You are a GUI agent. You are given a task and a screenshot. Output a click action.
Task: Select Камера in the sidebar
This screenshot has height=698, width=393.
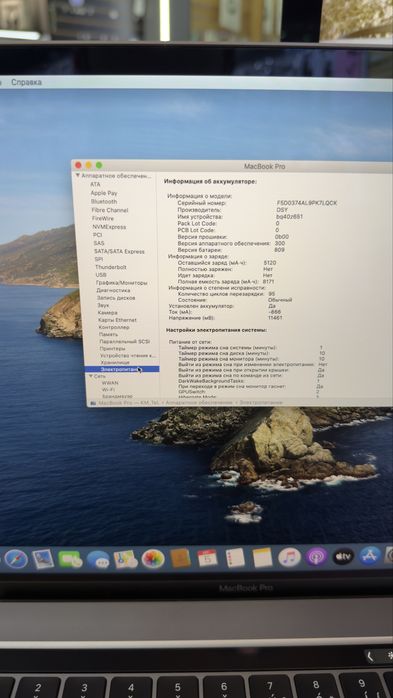(x=108, y=313)
